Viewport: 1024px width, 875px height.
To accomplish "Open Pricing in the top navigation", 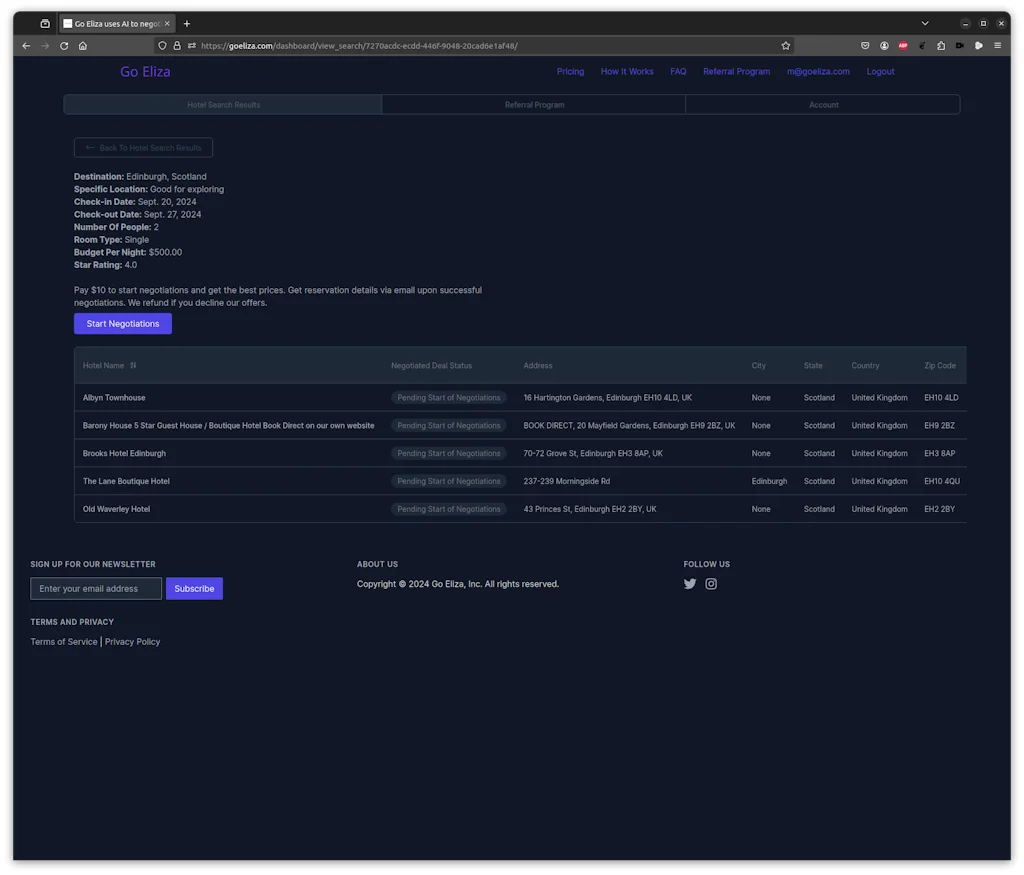I will click(x=570, y=72).
